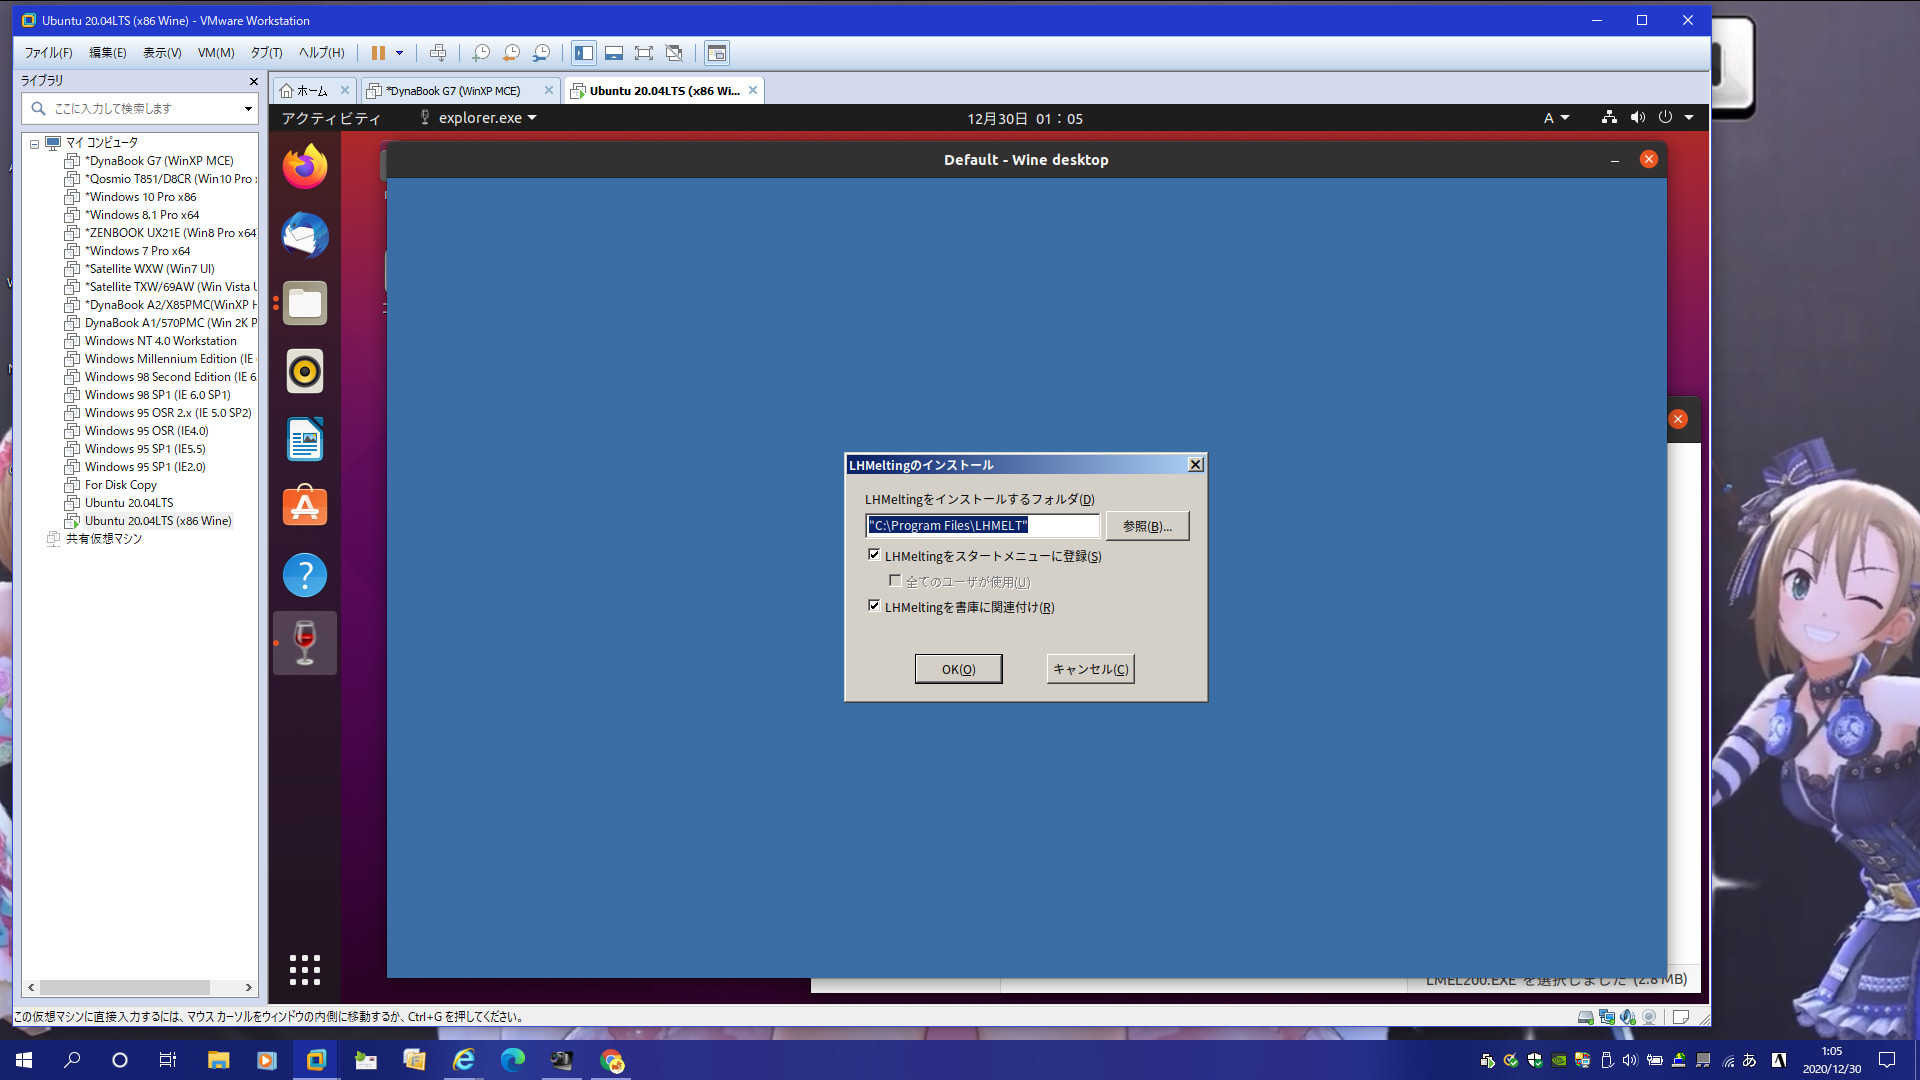
Task: Open Microsoft Edge from the Windows taskbar
Action: coord(513,1060)
